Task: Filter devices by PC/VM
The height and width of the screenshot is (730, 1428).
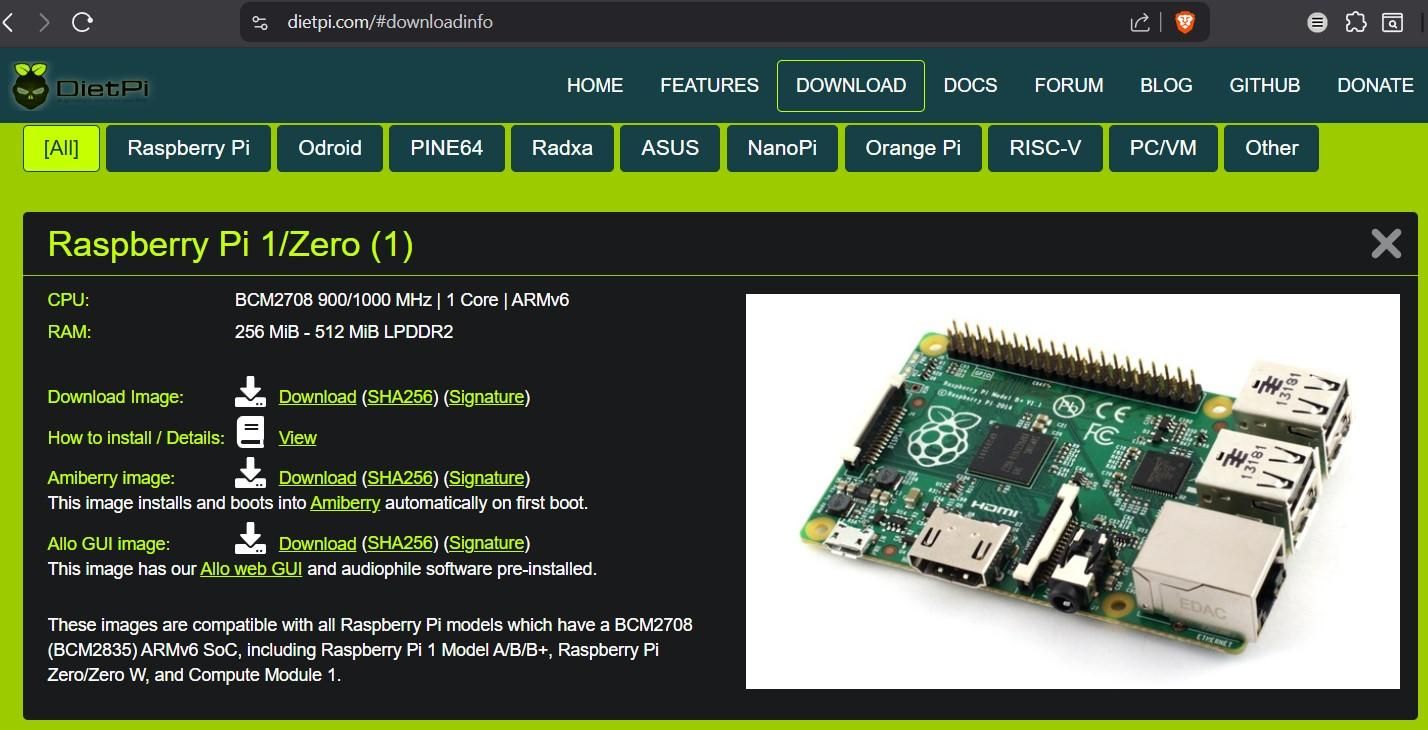Action: 1163,148
